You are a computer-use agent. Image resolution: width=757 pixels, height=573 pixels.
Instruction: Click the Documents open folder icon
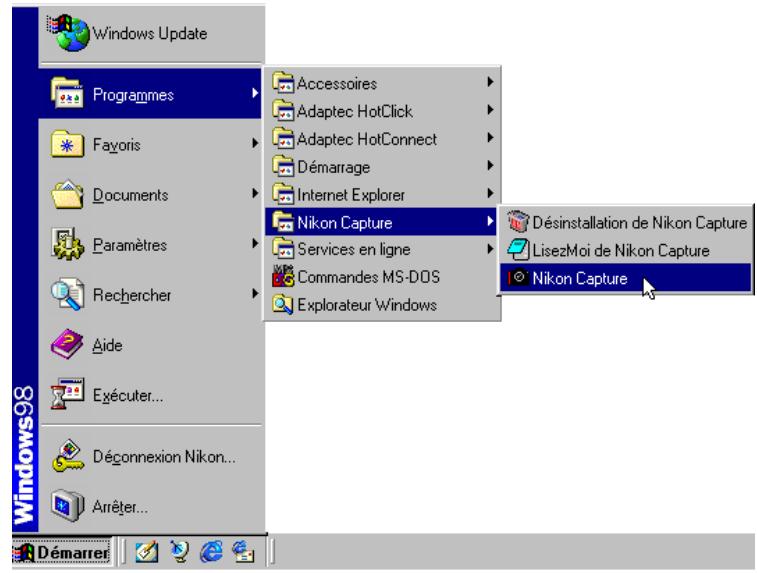[67, 194]
